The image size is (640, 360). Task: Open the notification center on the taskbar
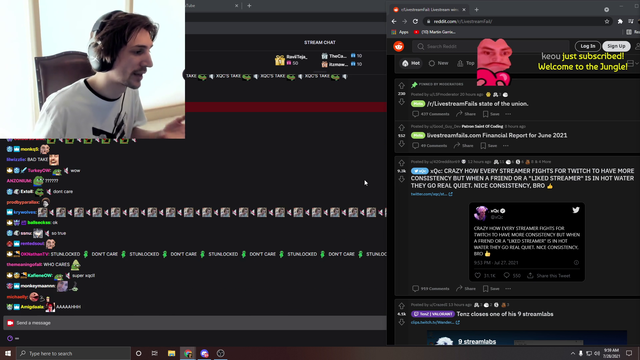tap(629, 353)
